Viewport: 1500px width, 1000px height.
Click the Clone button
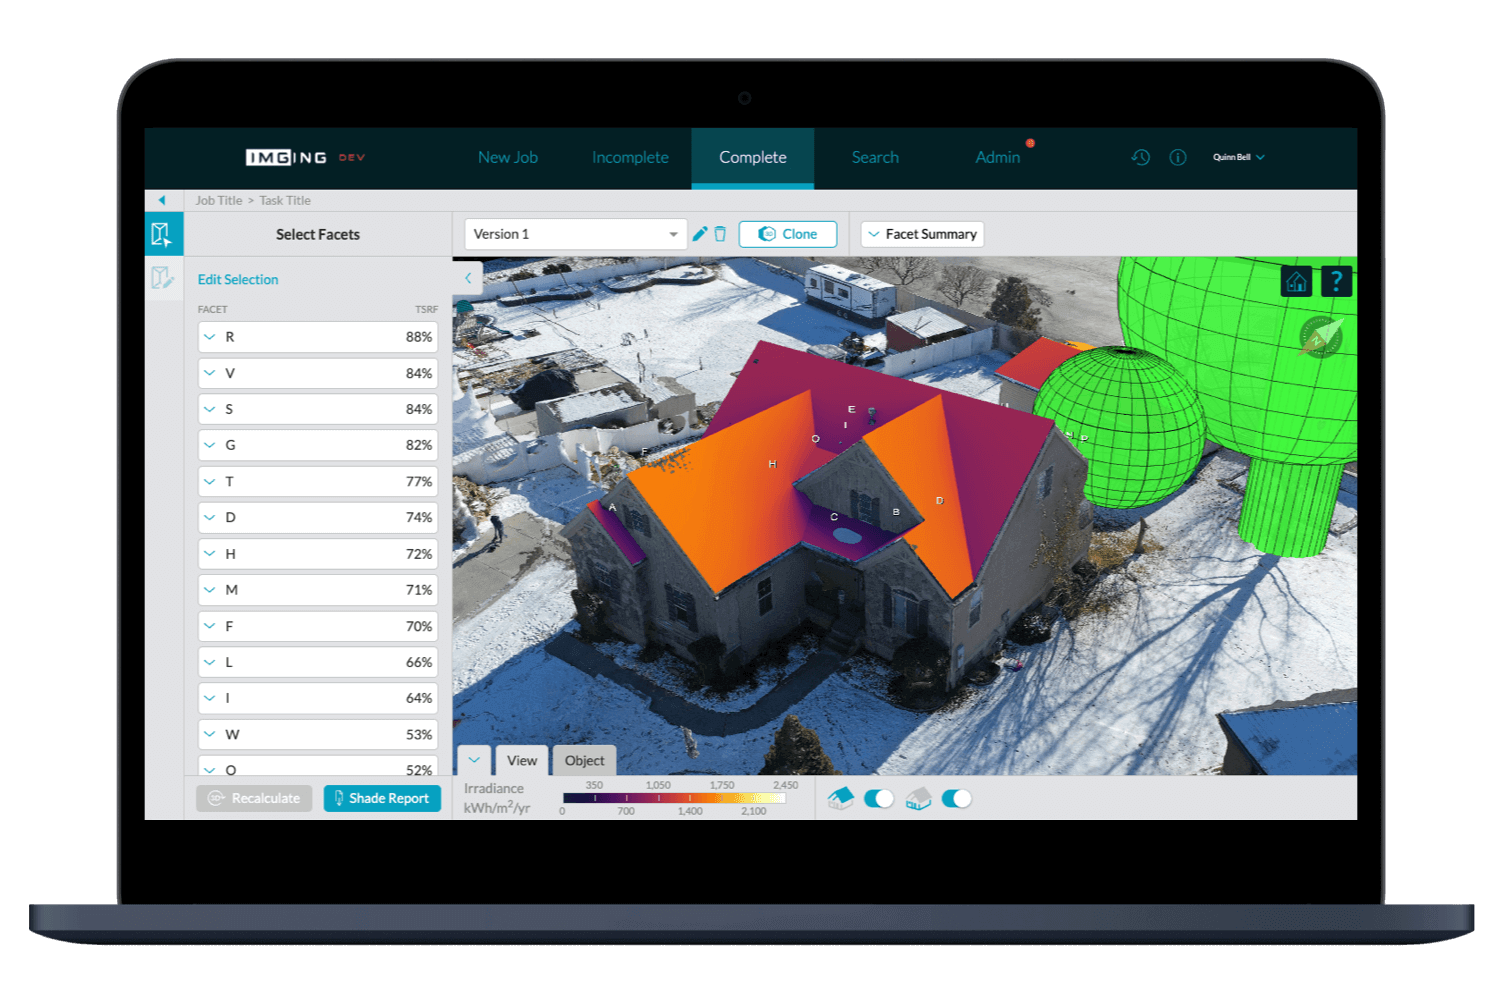[788, 233]
